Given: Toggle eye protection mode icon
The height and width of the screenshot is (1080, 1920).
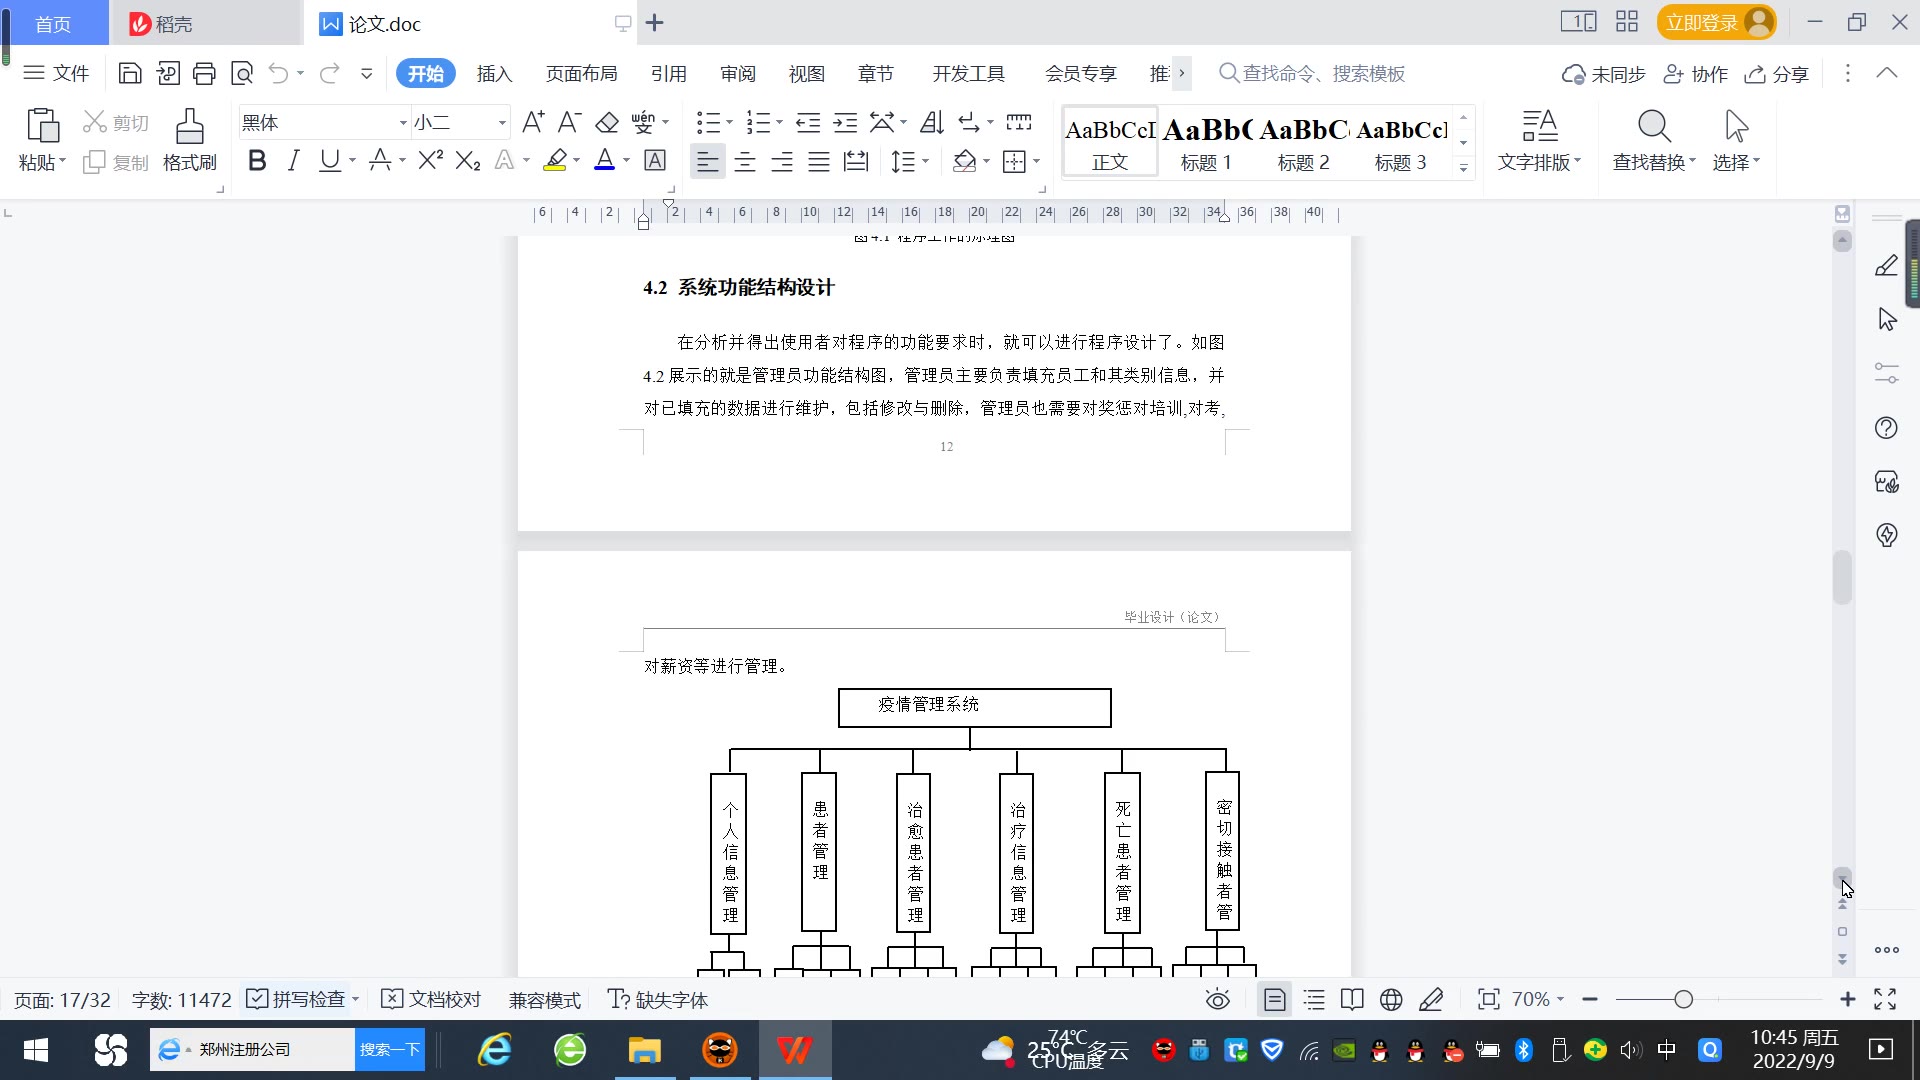Looking at the screenshot, I should click(1217, 999).
